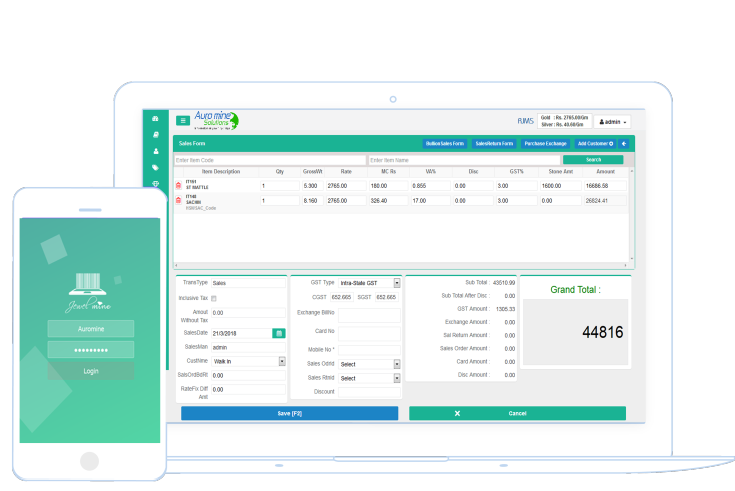Click the user icon in the sidebar
The image size is (735, 491).
point(155,151)
